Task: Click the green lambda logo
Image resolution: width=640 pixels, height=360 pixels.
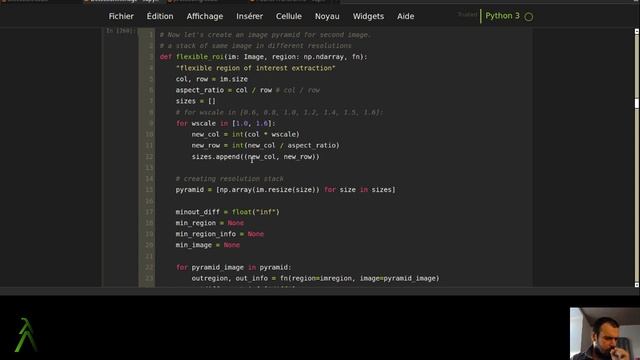Action: click(26, 335)
